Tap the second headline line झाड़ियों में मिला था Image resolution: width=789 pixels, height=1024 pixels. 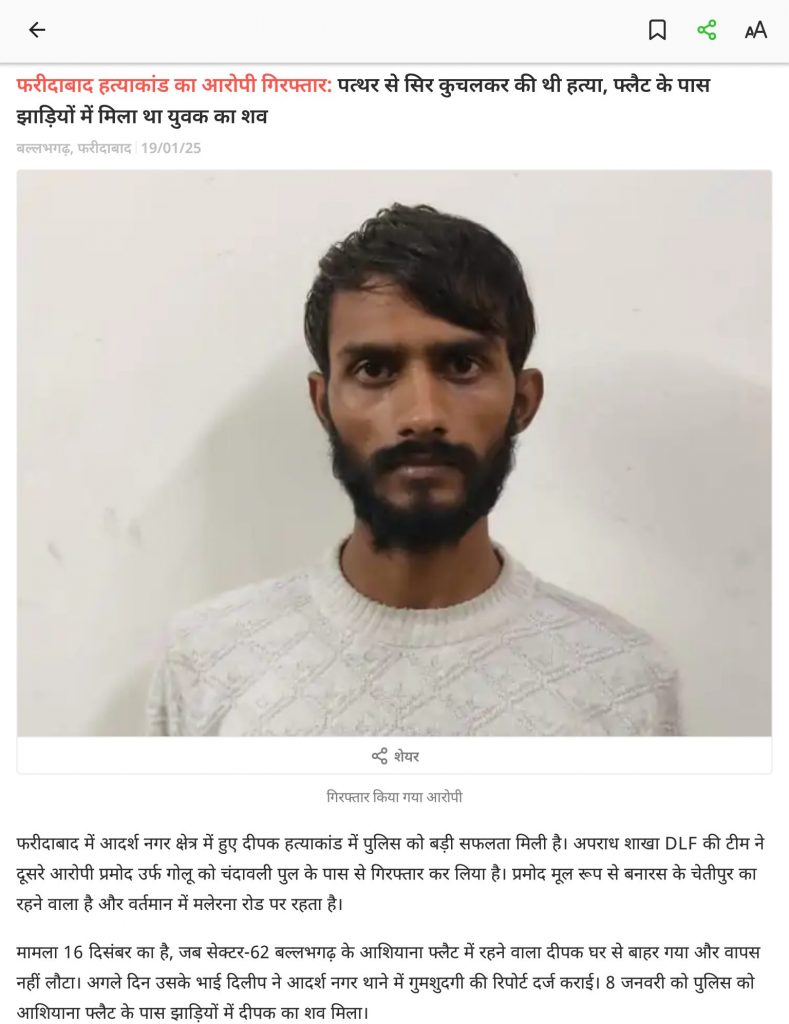click(142, 117)
